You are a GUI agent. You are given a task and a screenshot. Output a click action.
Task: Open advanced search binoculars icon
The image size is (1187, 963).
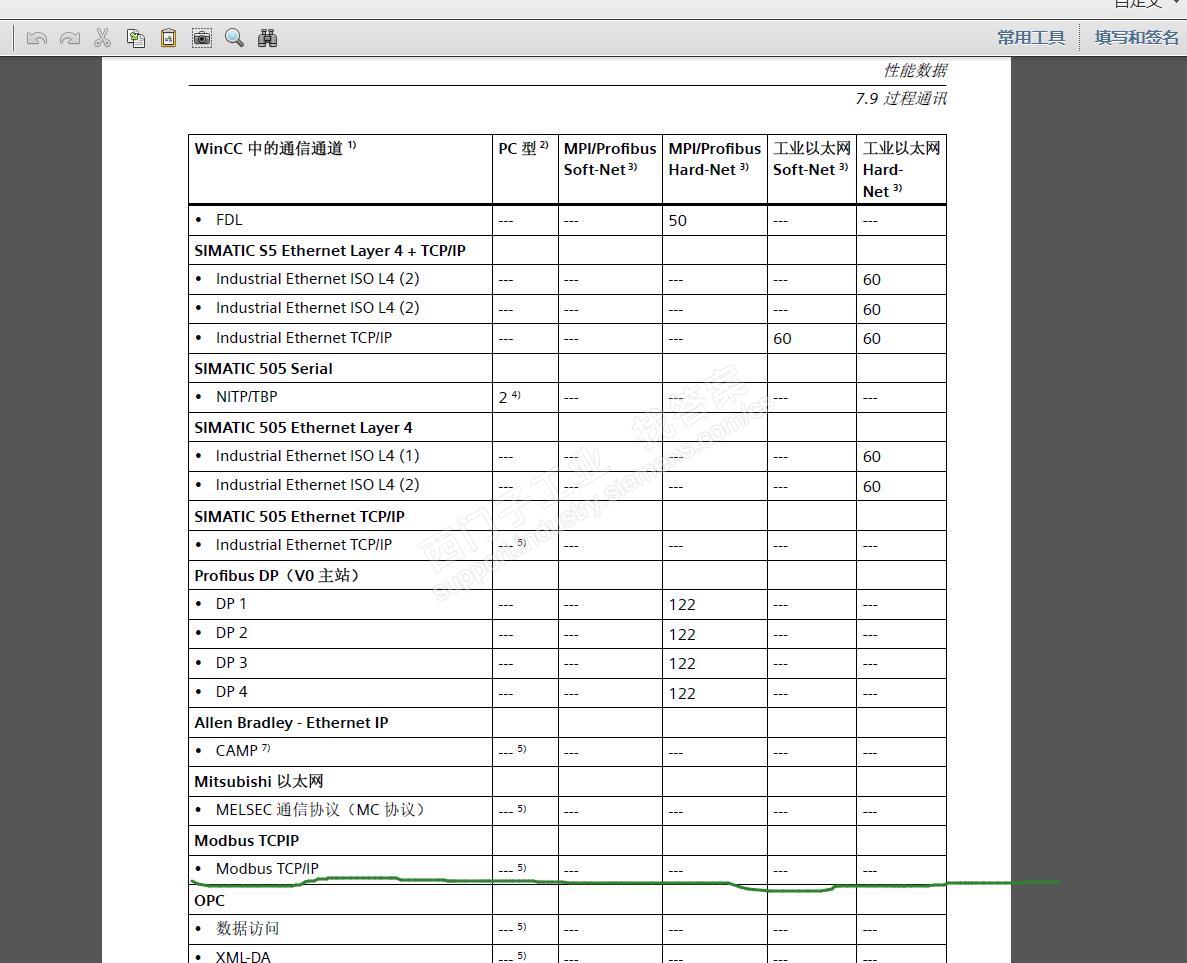click(267, 38)
